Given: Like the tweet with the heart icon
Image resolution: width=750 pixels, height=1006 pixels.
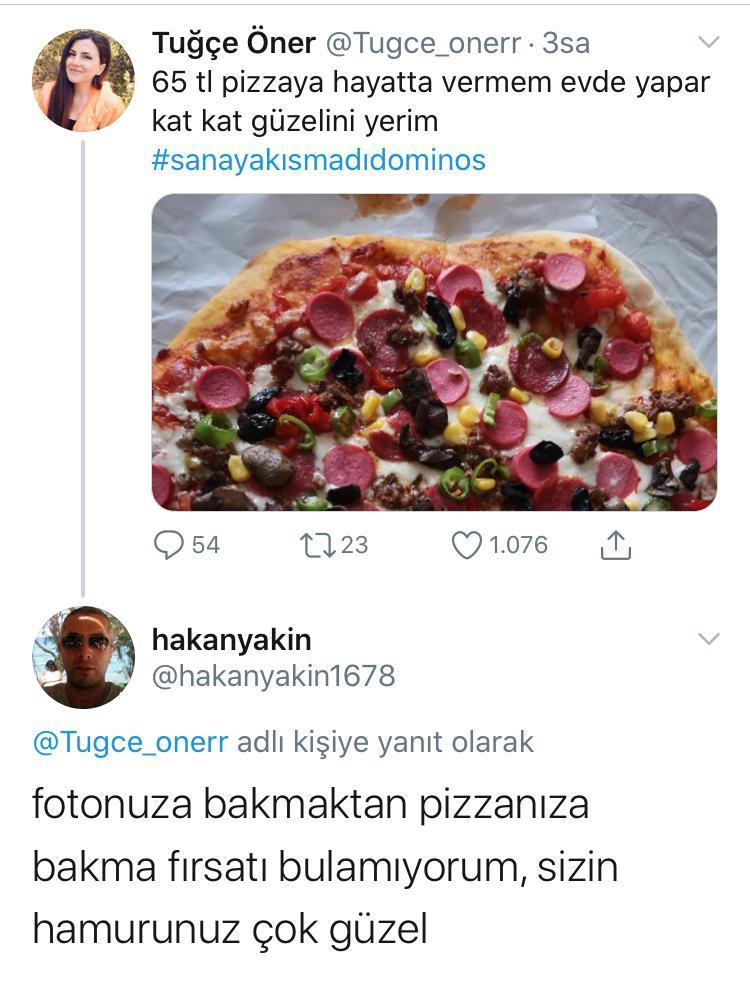Looking at the screenshot, I should (466, 544).
